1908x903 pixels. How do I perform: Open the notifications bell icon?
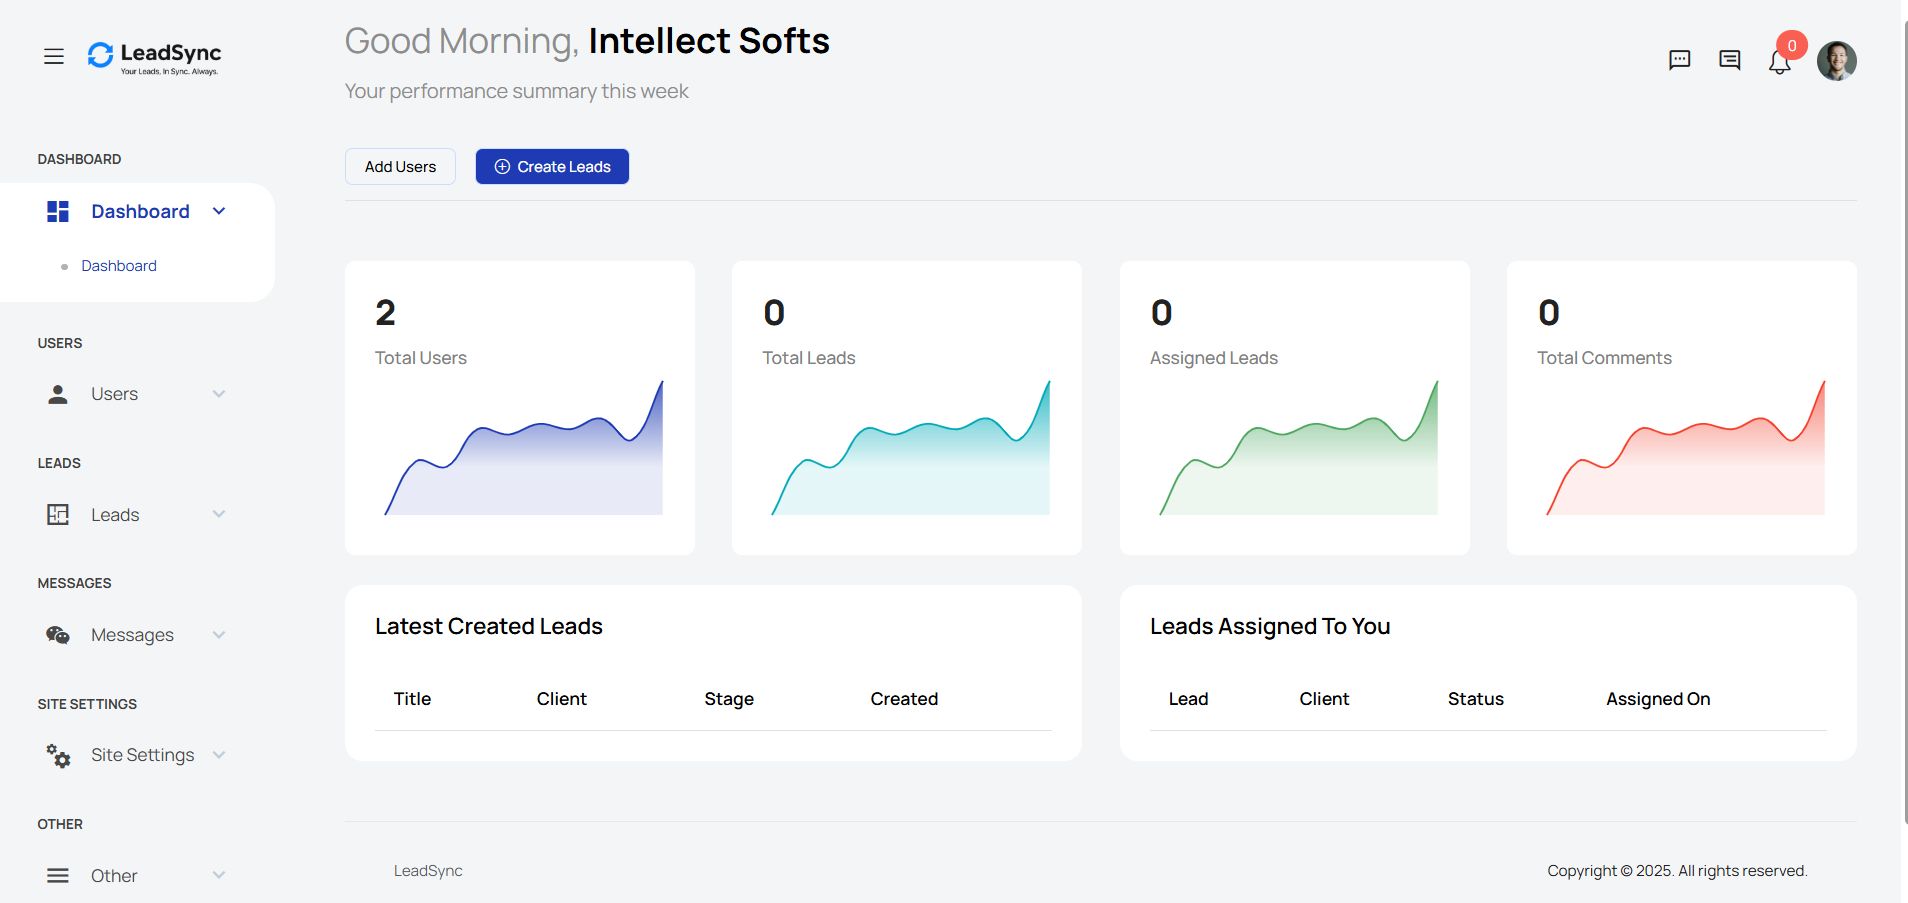[1779, 62]
